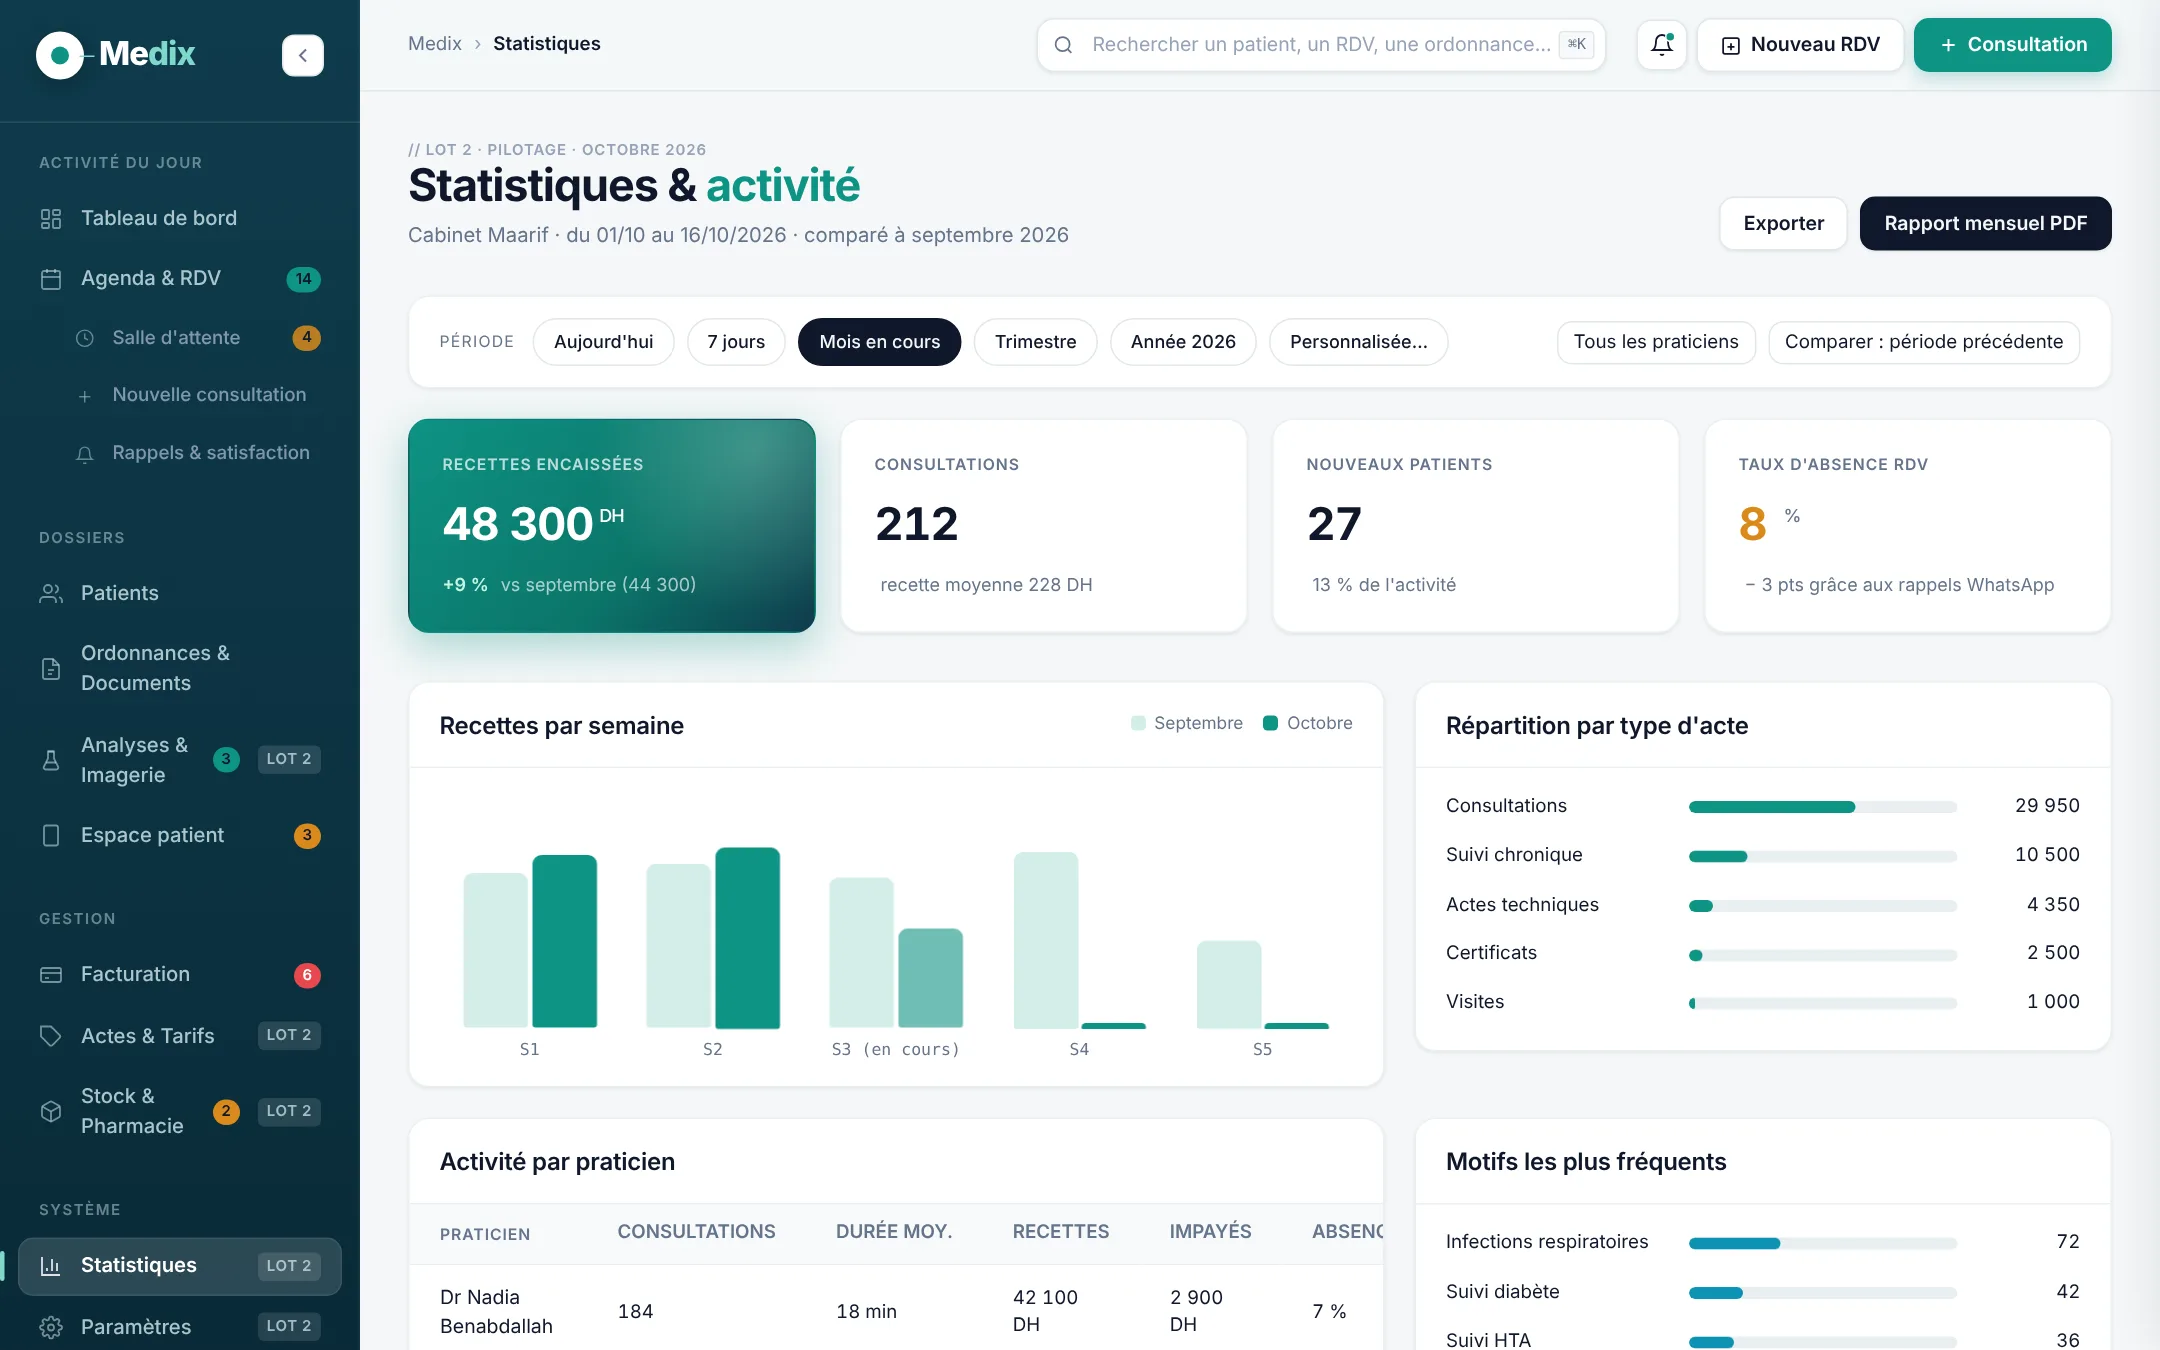
Task: Open Statistiques in sidebar
Action: pyautogui.click(x=180, y=1266)
